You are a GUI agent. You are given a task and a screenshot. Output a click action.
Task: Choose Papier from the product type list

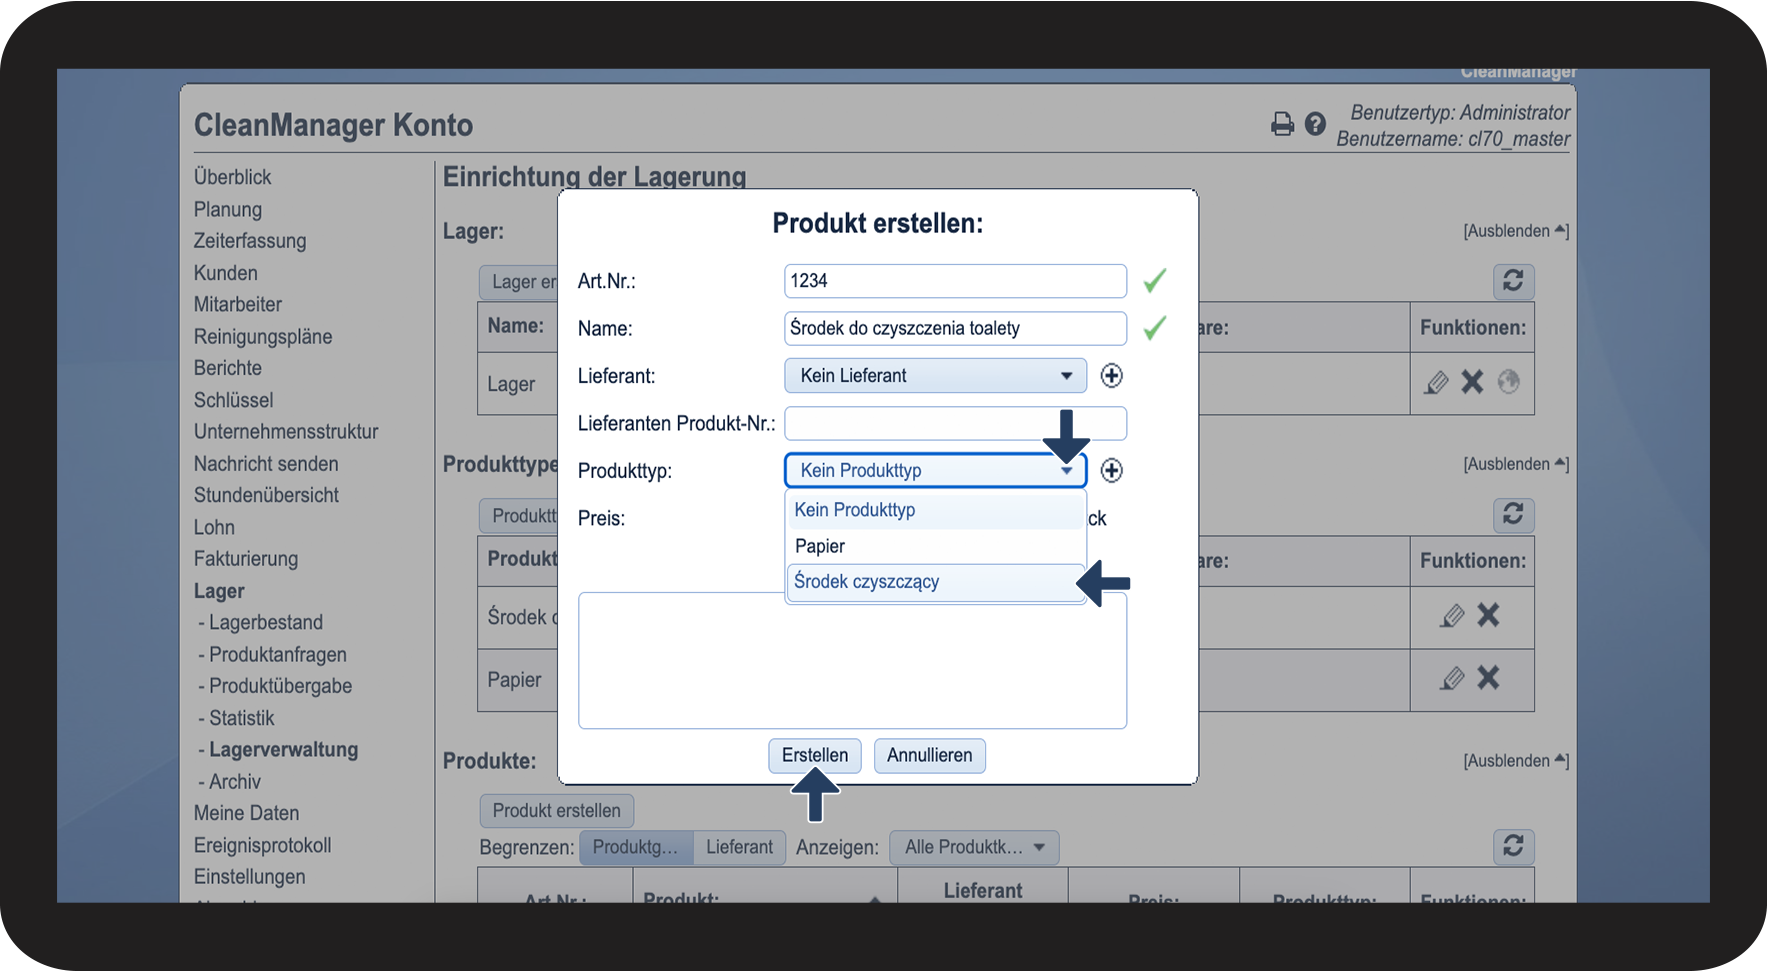coord(935,546)
